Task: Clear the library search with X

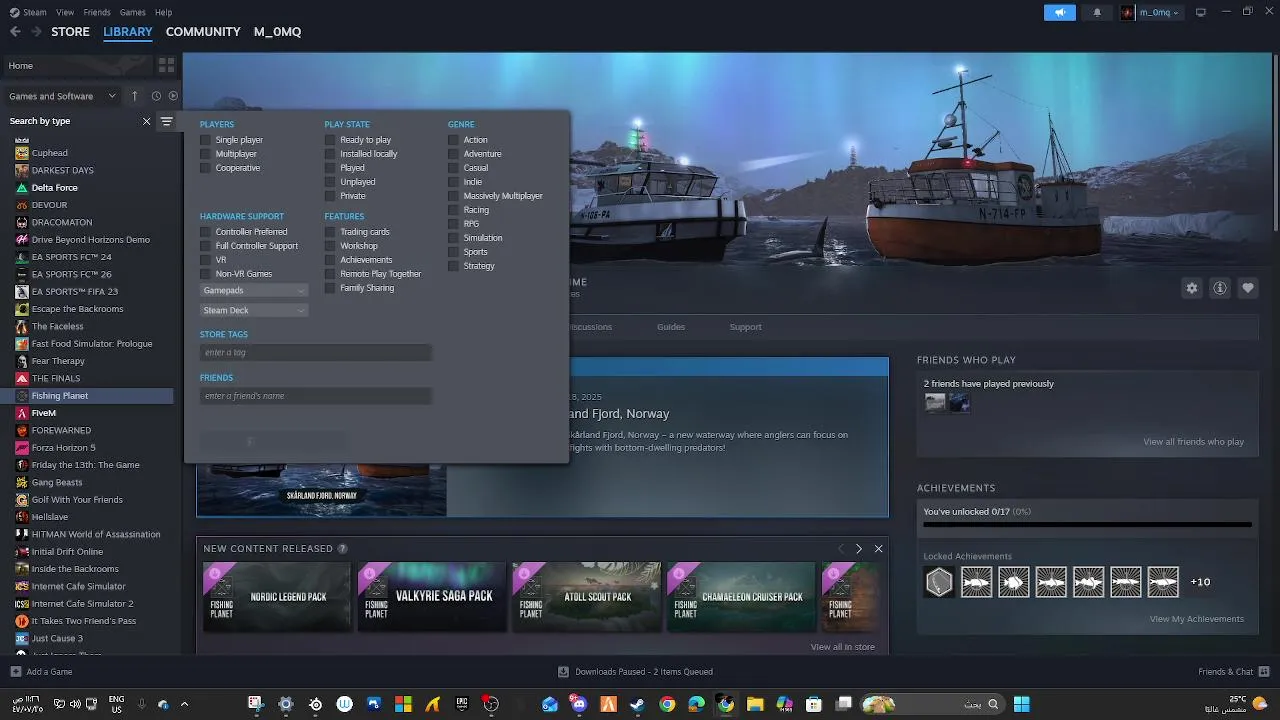Action: [x=146, y=121]
